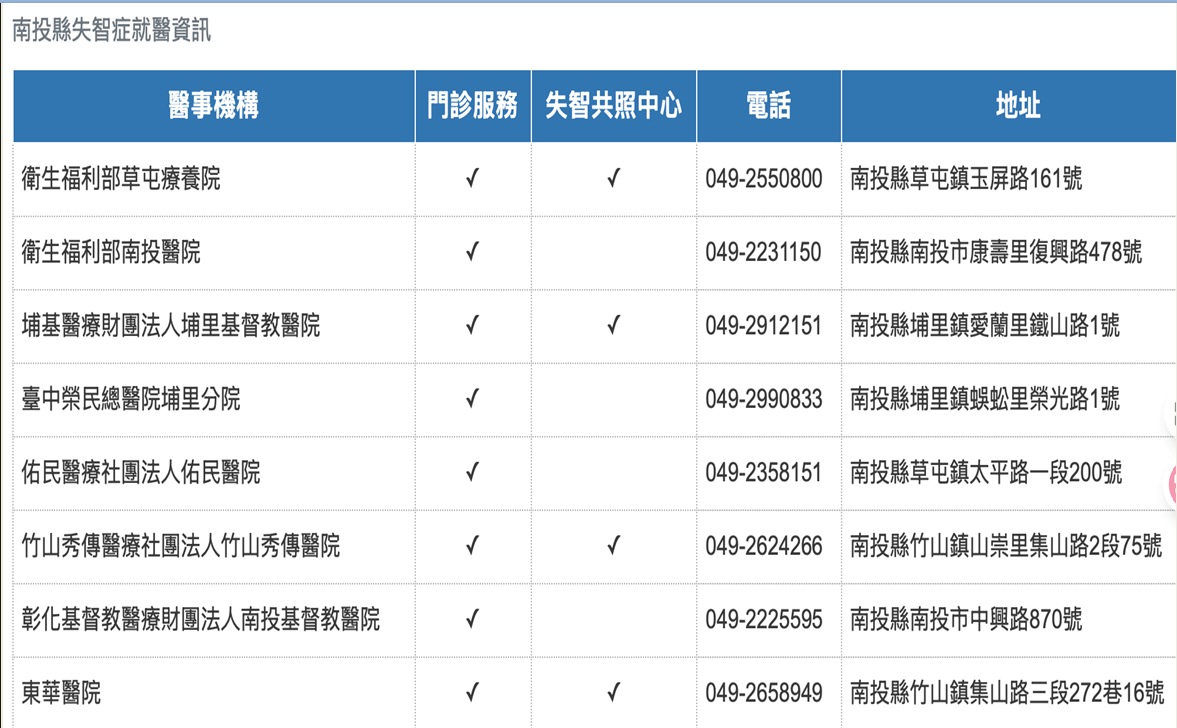Select 埔基醫療財團法人埔里基督教醫院 institution name

tap(170, 326)
